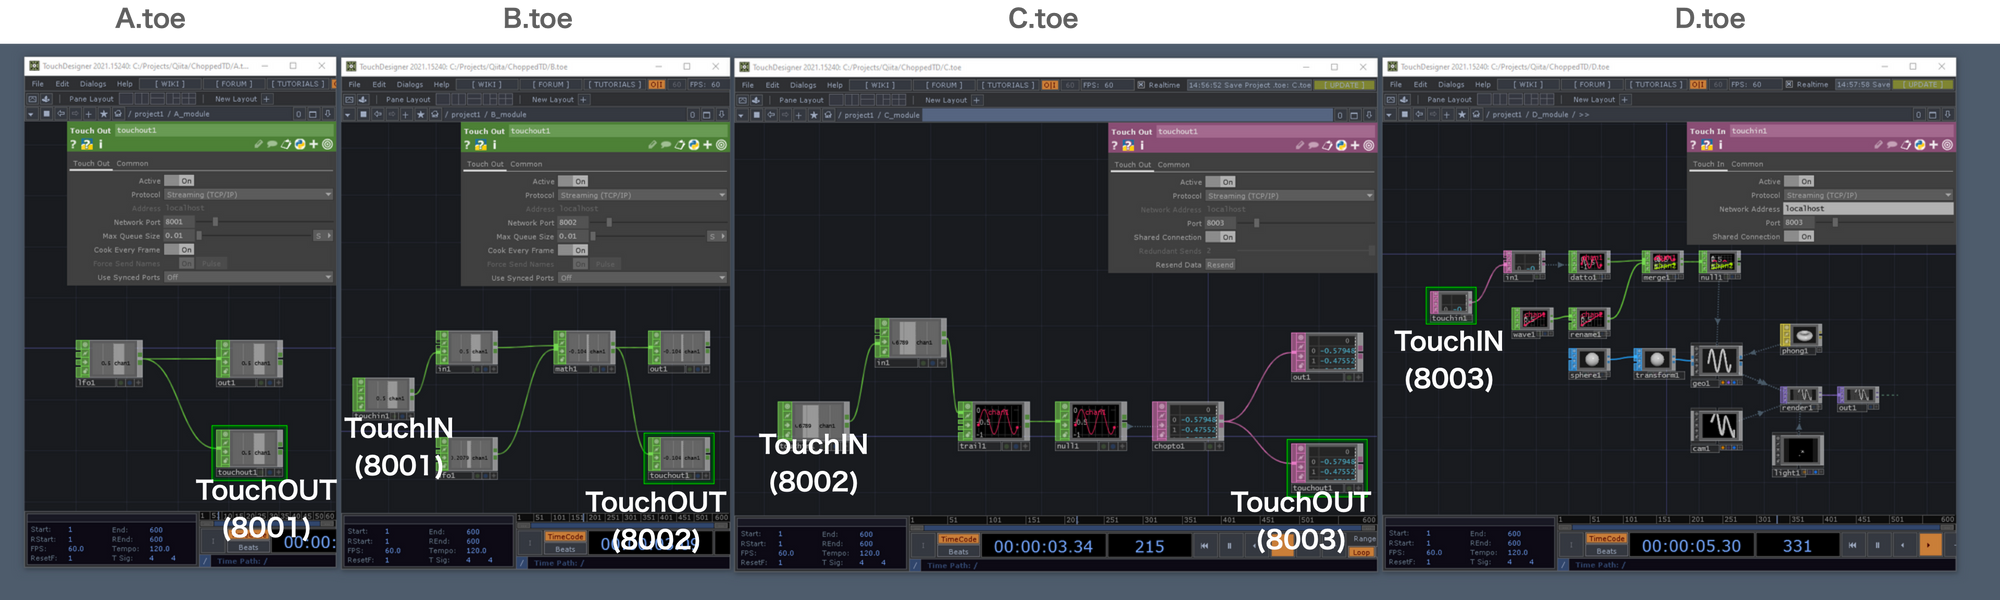The height and width of the screenshot is (600, 2000).
Task: Toggle Shared Connection in D.toe
Action: 1800,237
